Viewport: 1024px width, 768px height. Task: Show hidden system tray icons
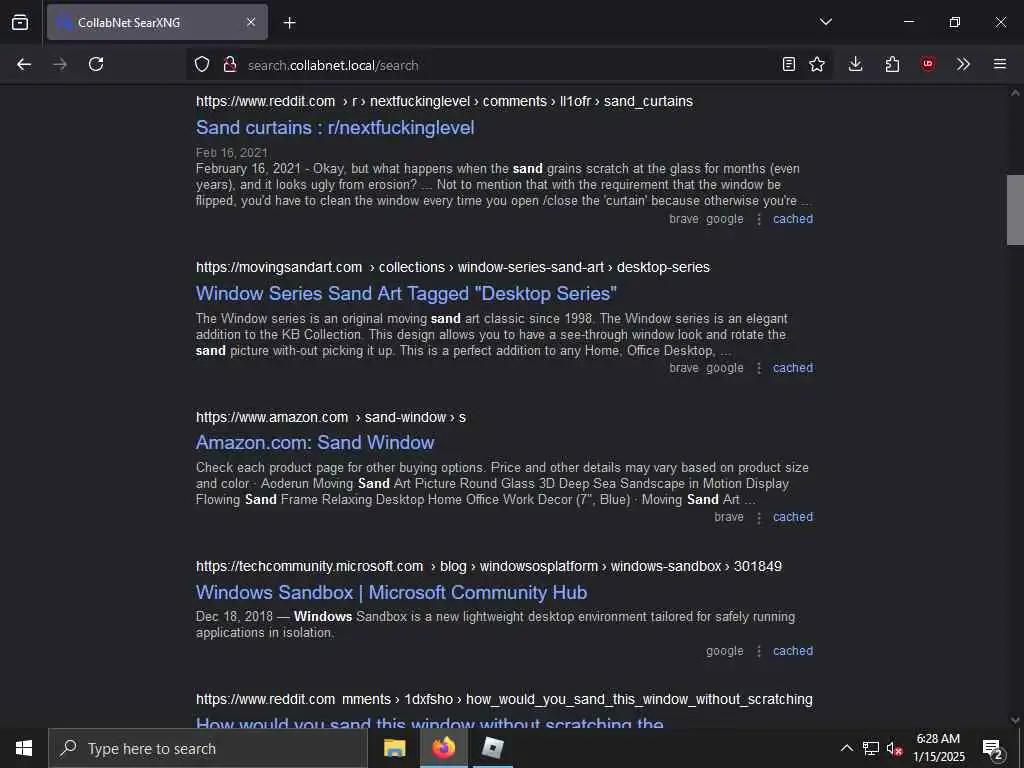(846, 748)
